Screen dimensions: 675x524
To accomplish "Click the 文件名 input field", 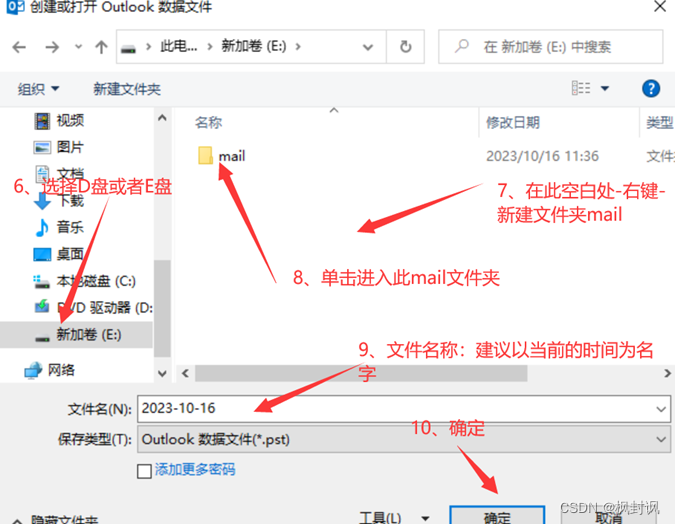I will (x=396, y=409).
